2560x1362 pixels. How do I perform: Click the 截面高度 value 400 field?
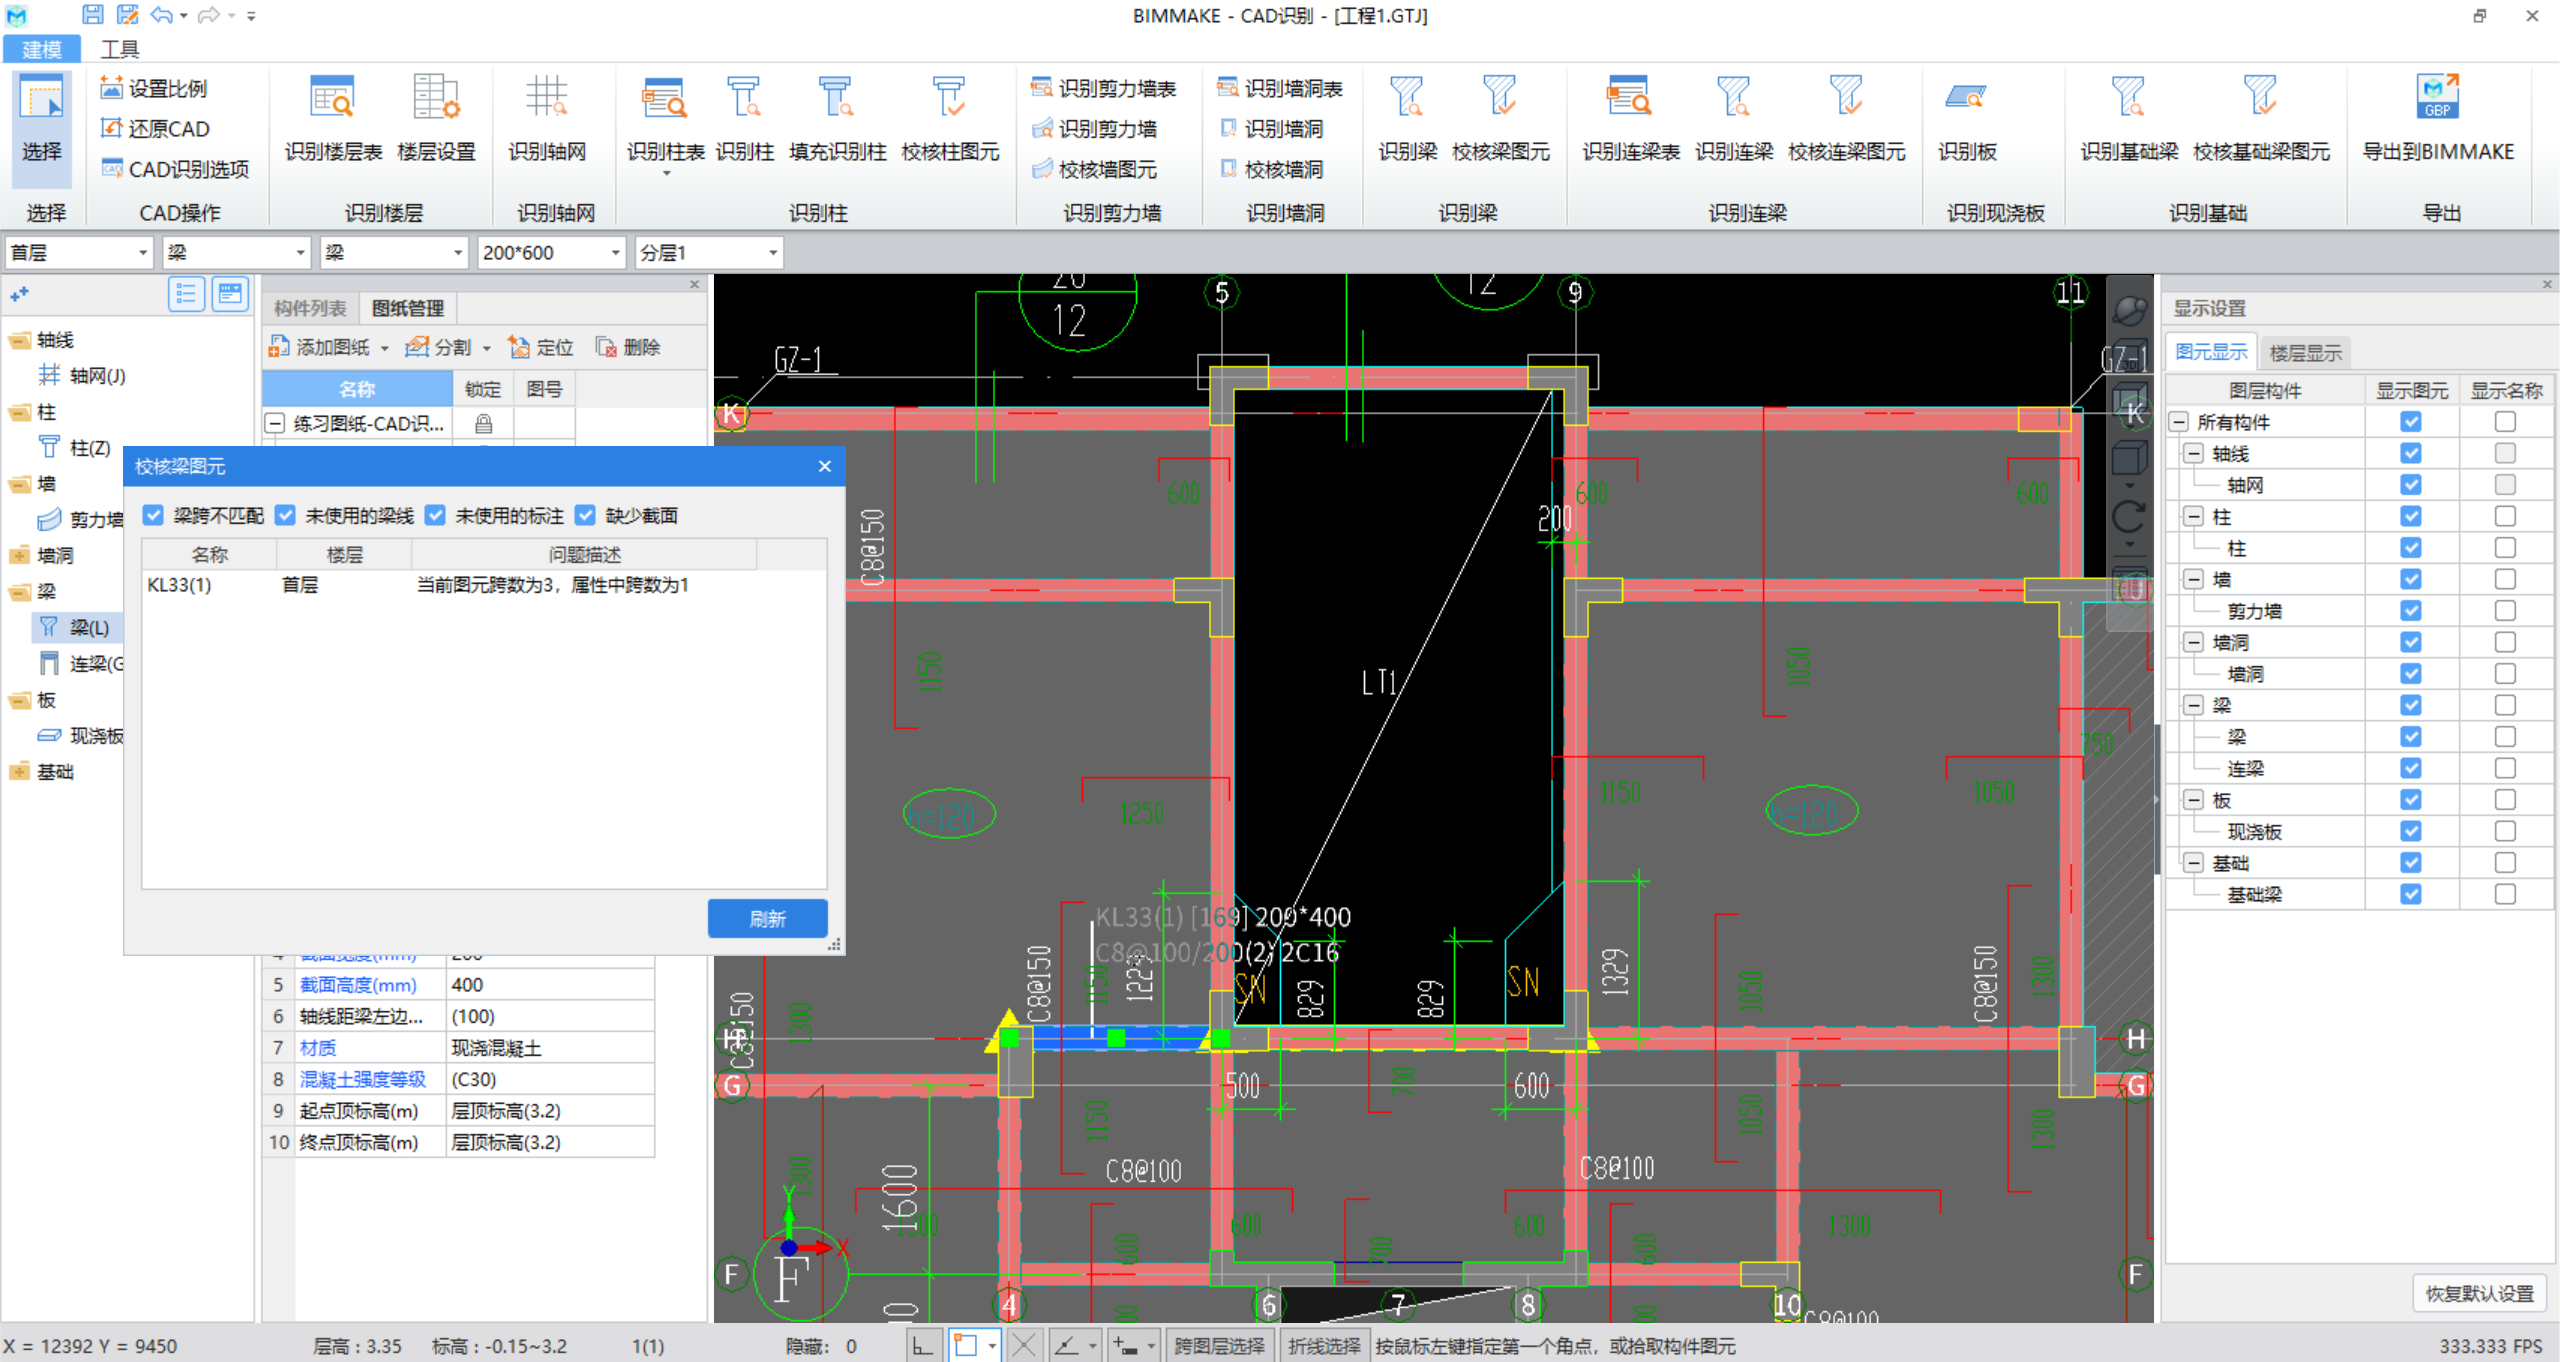point(550,985)
